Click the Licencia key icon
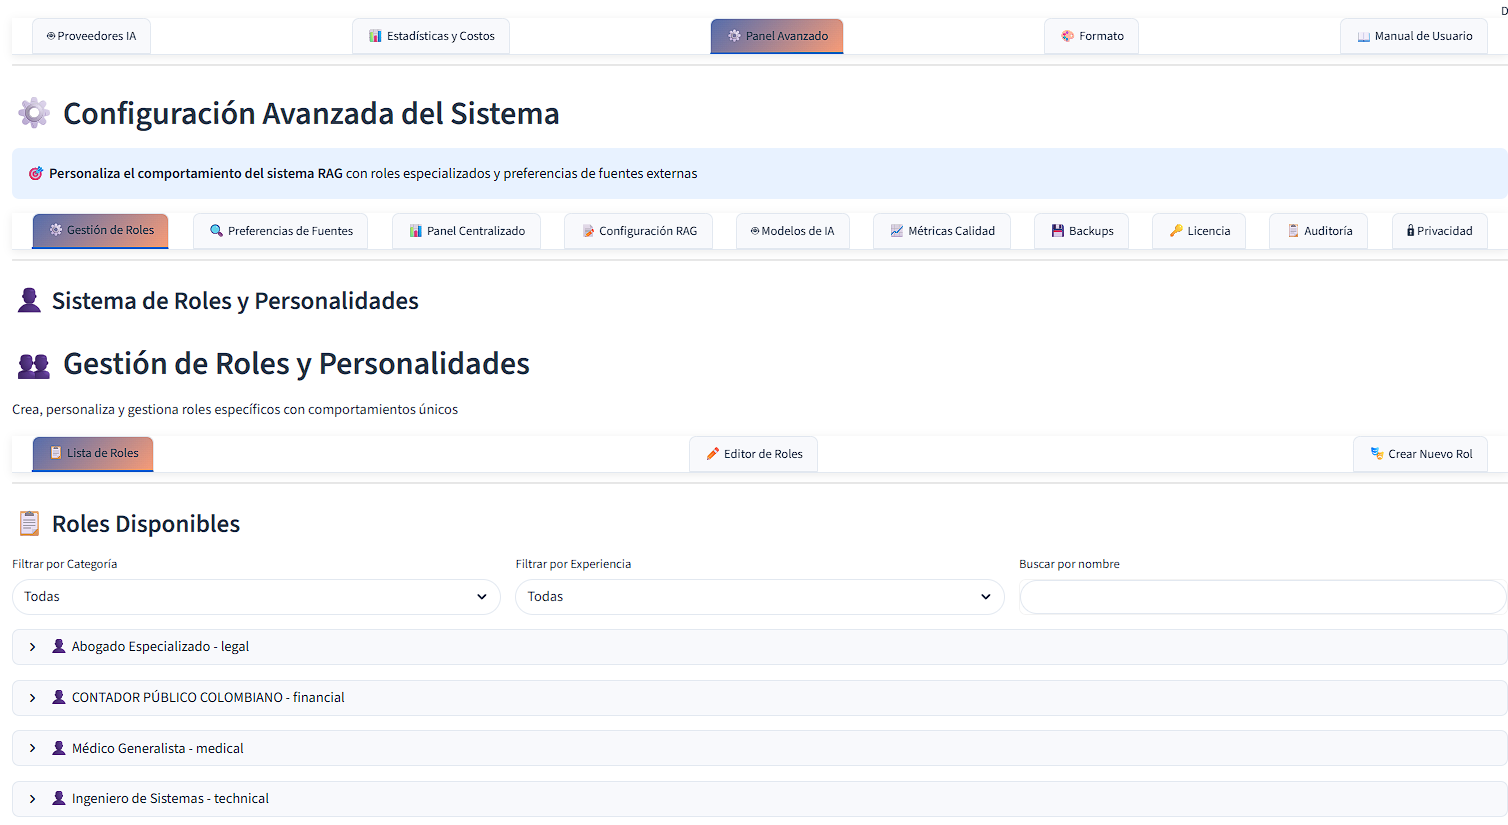1508x825 pixels. (1175, 230)
